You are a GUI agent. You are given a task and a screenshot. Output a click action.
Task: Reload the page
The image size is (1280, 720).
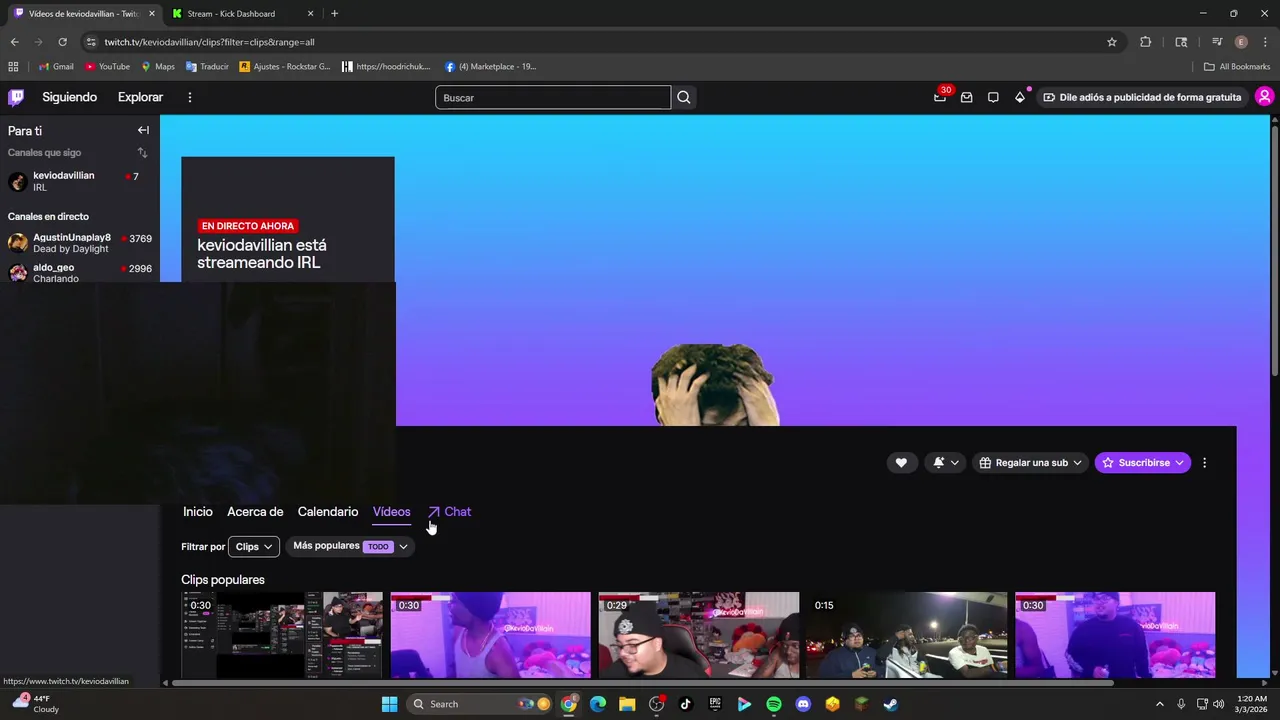coord(62,42)
